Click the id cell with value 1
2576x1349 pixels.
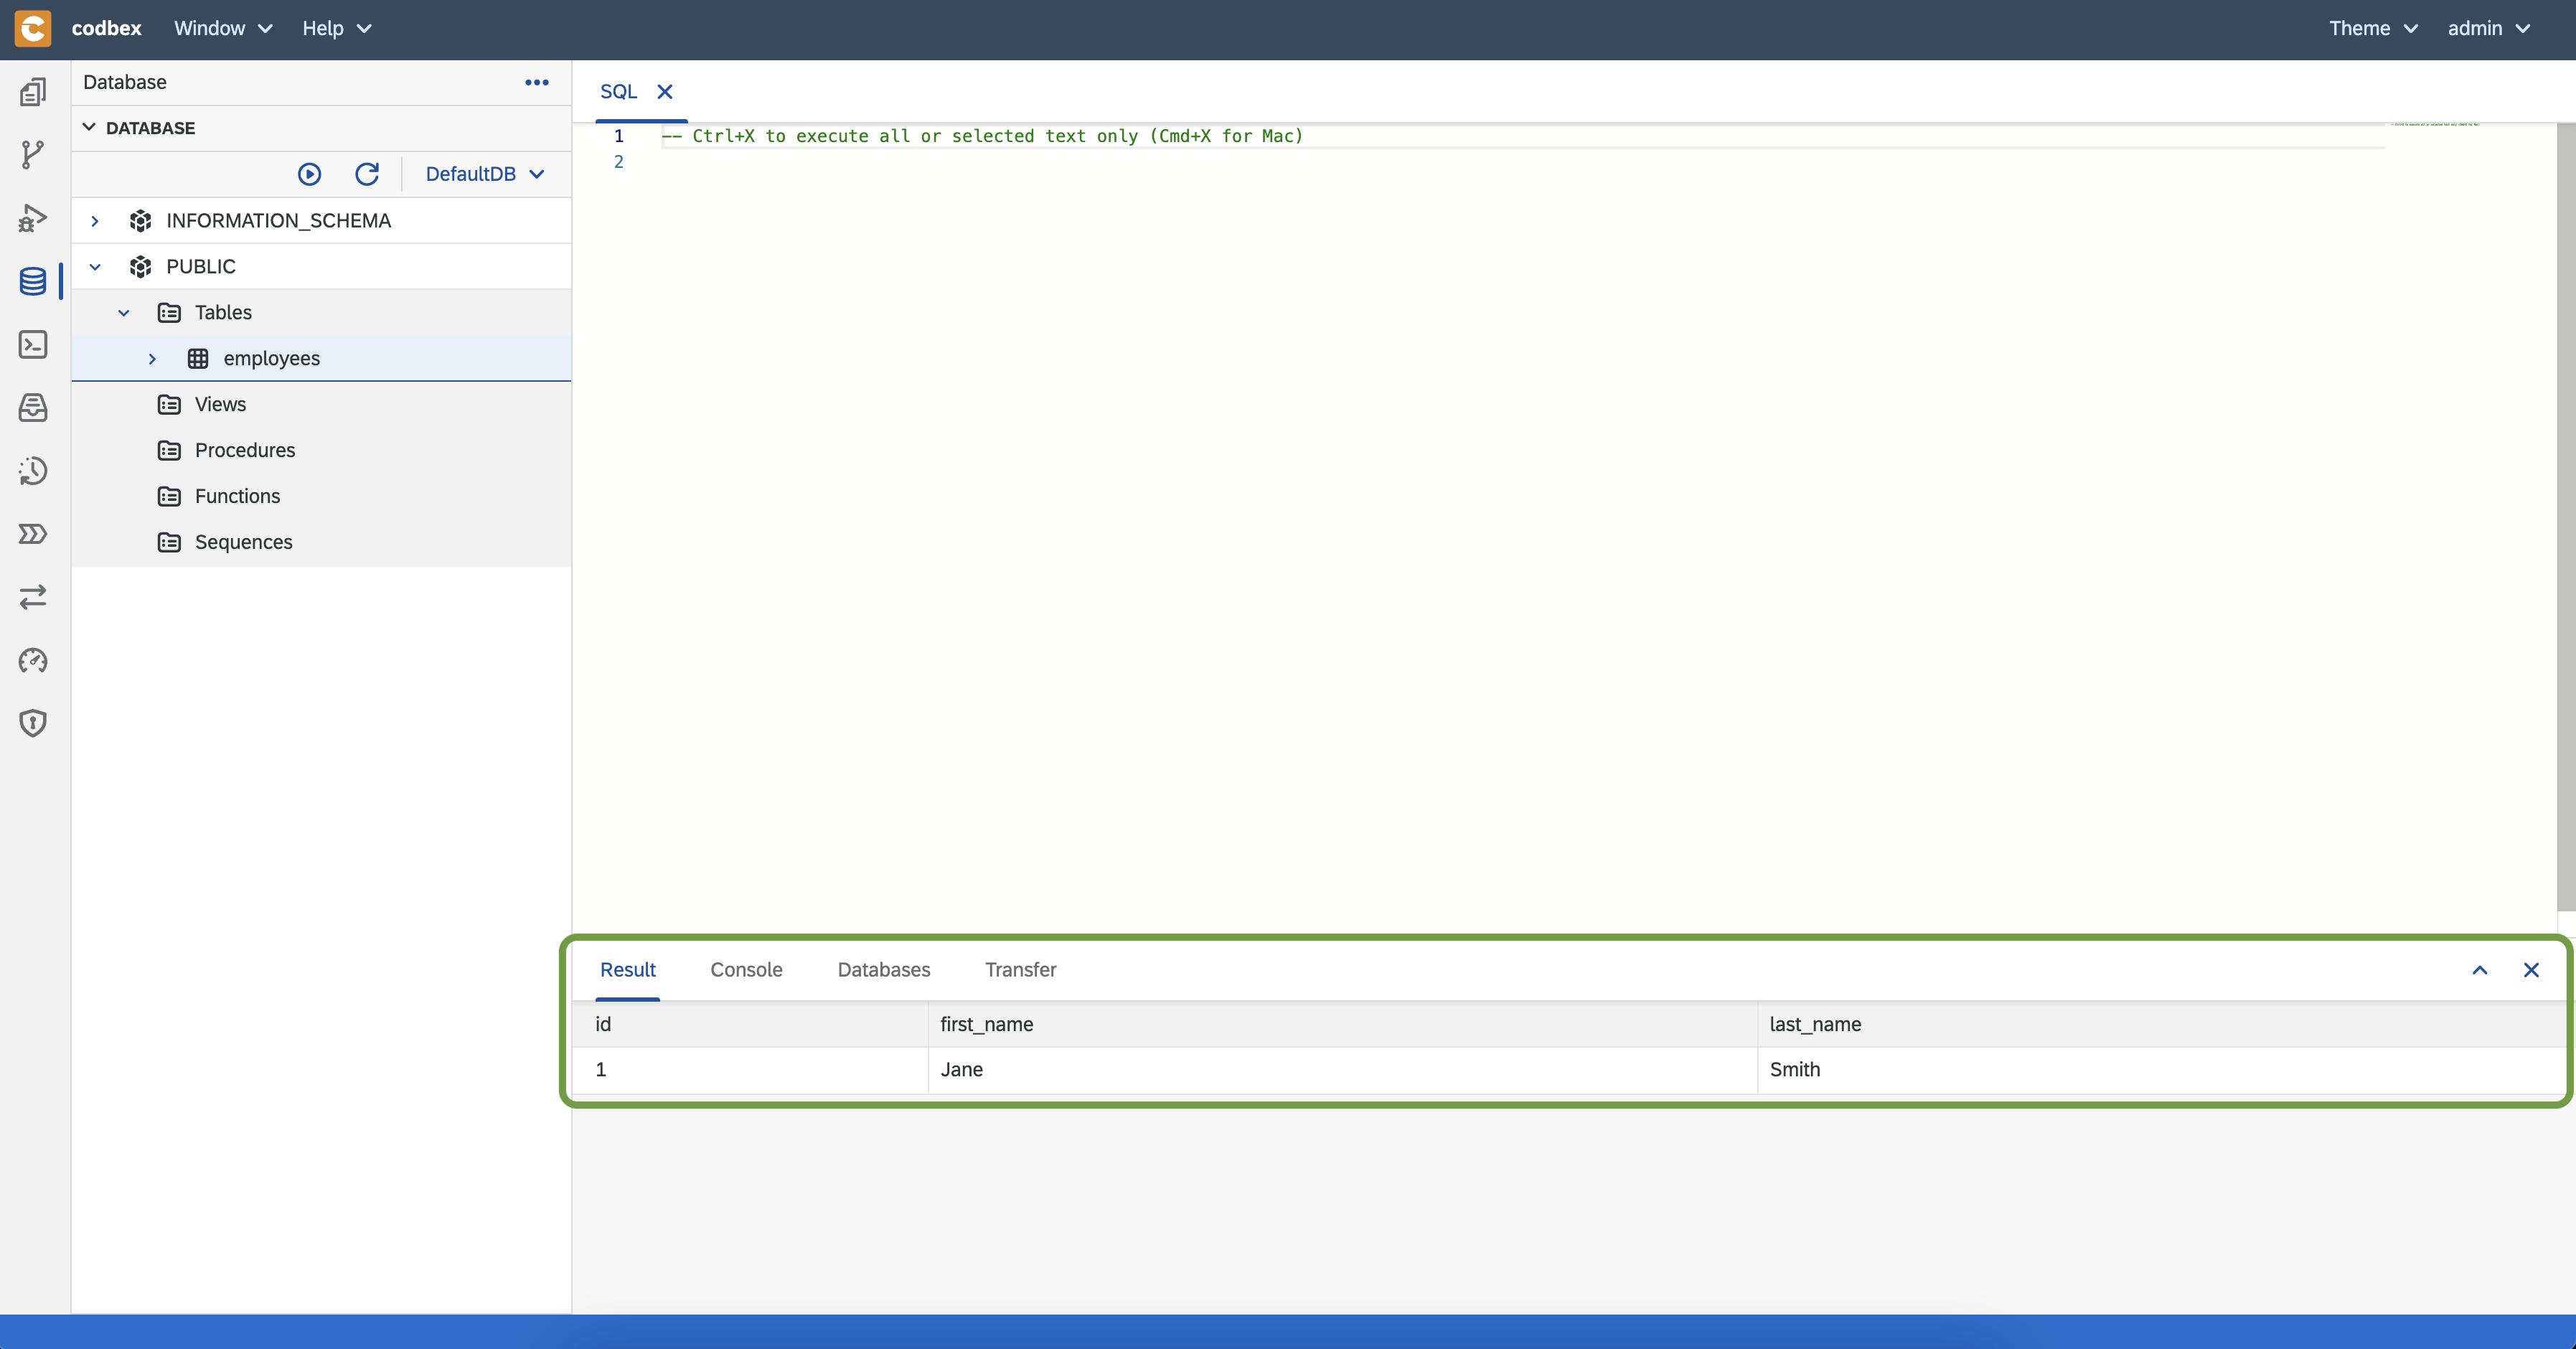pos(751,1070)
